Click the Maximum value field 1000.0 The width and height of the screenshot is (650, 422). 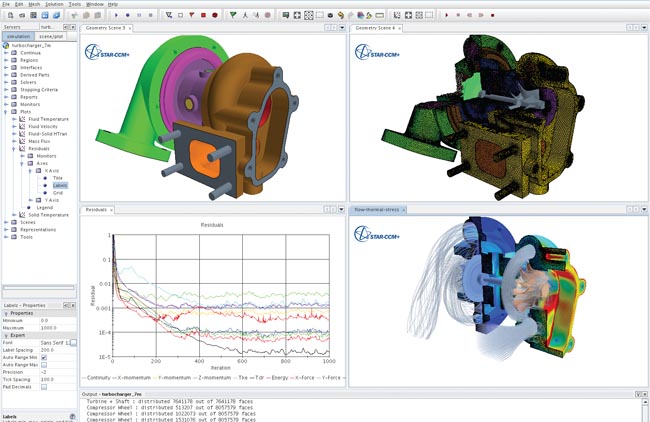pyautogui.click(x=58, y=328)
